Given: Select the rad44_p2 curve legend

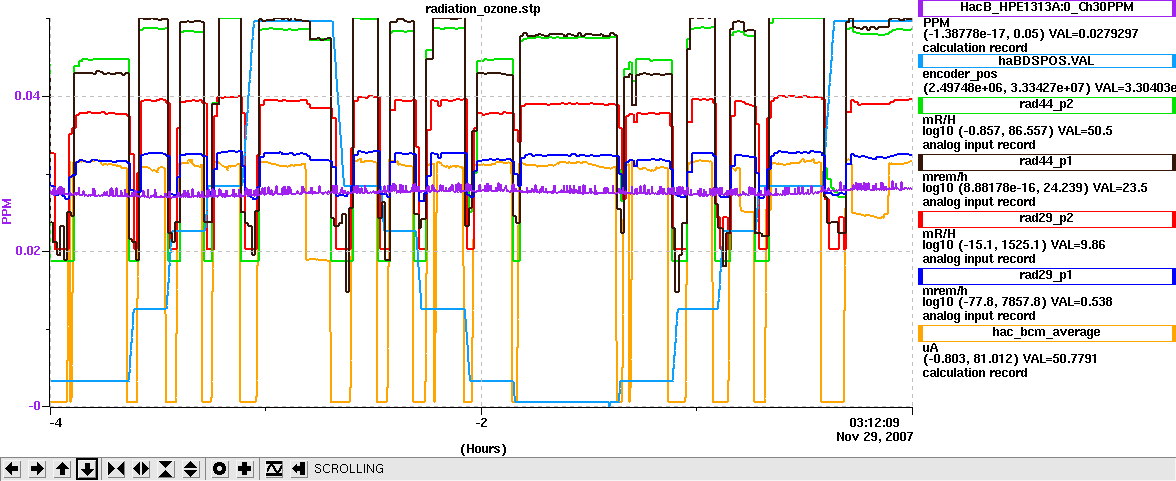Looking at the screenshot, I should (1047, 105).
